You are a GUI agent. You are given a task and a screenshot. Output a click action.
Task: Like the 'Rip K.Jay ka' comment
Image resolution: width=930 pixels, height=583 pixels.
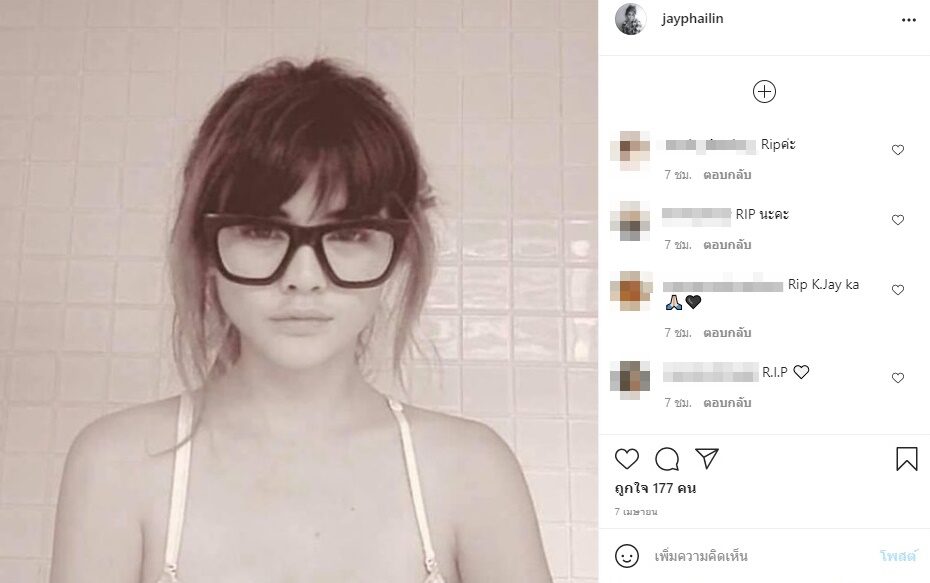coord(897,290)
